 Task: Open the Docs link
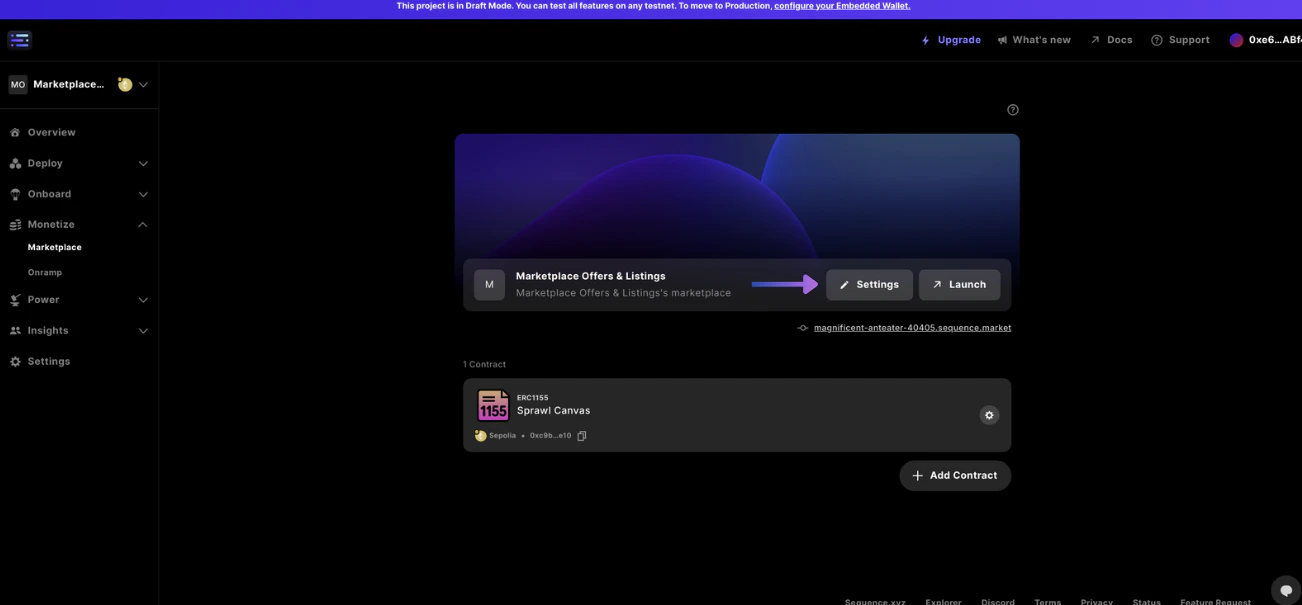pyautogui.click(x=1111, y=40)
